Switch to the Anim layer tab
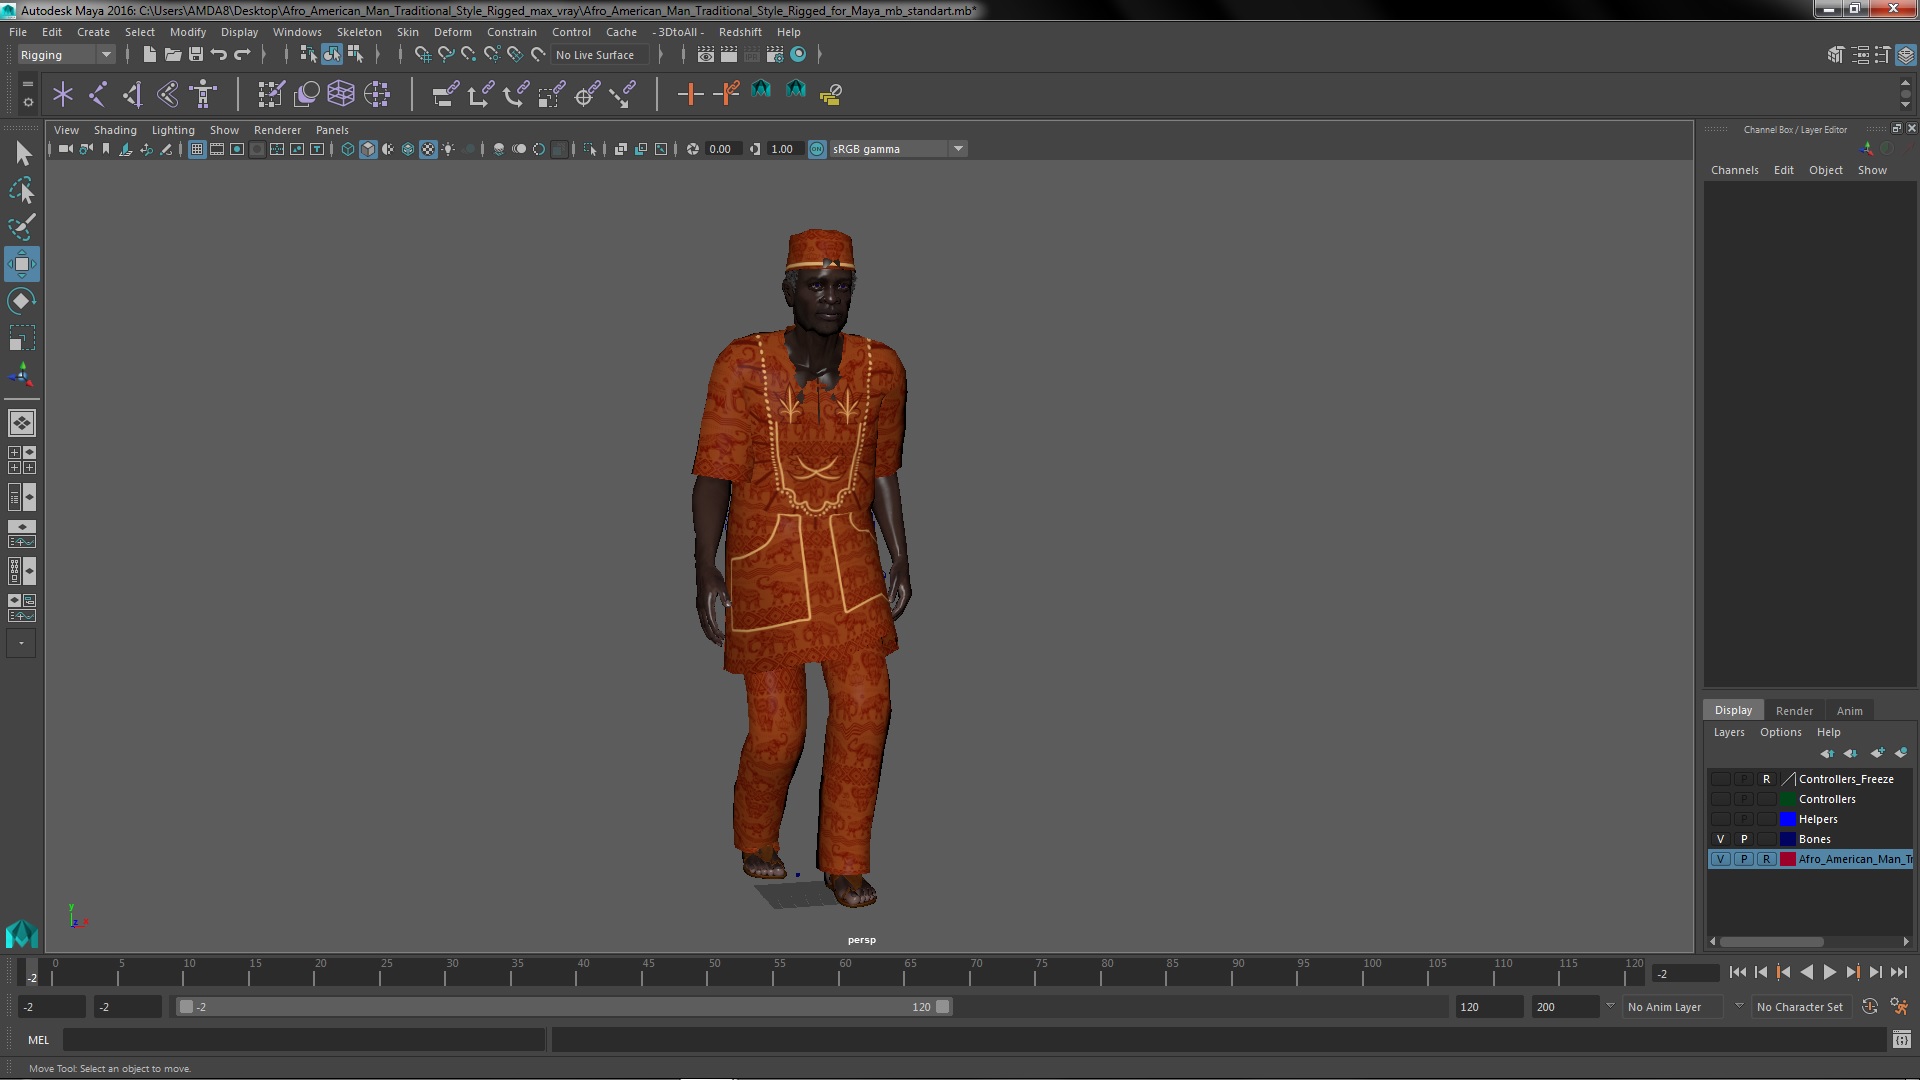 (x=1849, y=711)
